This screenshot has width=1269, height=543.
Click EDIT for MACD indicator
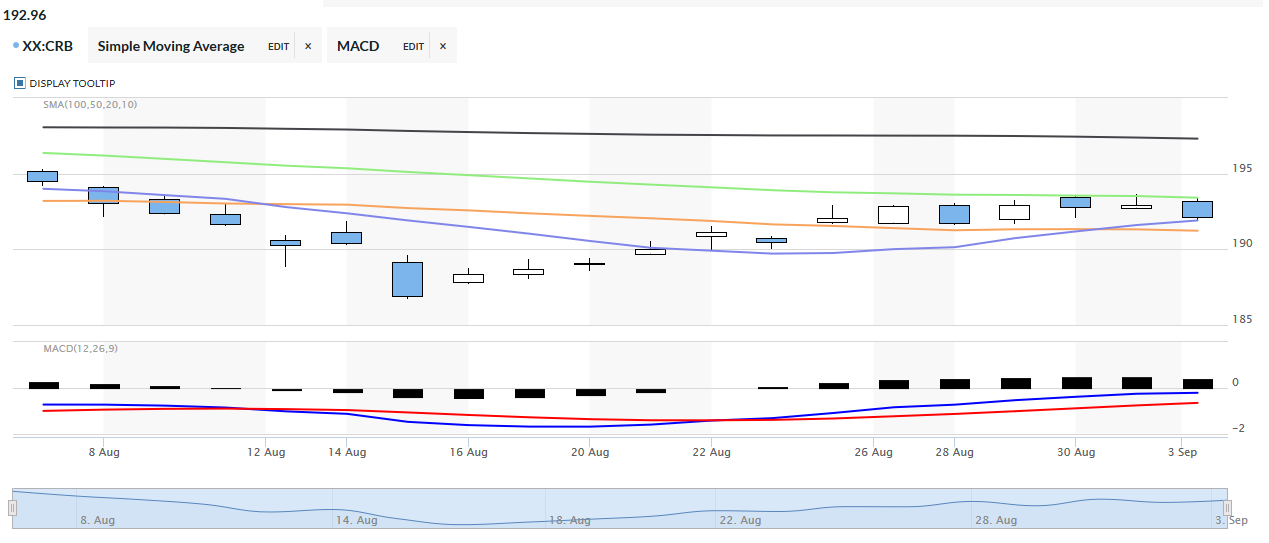click(413, 46)
